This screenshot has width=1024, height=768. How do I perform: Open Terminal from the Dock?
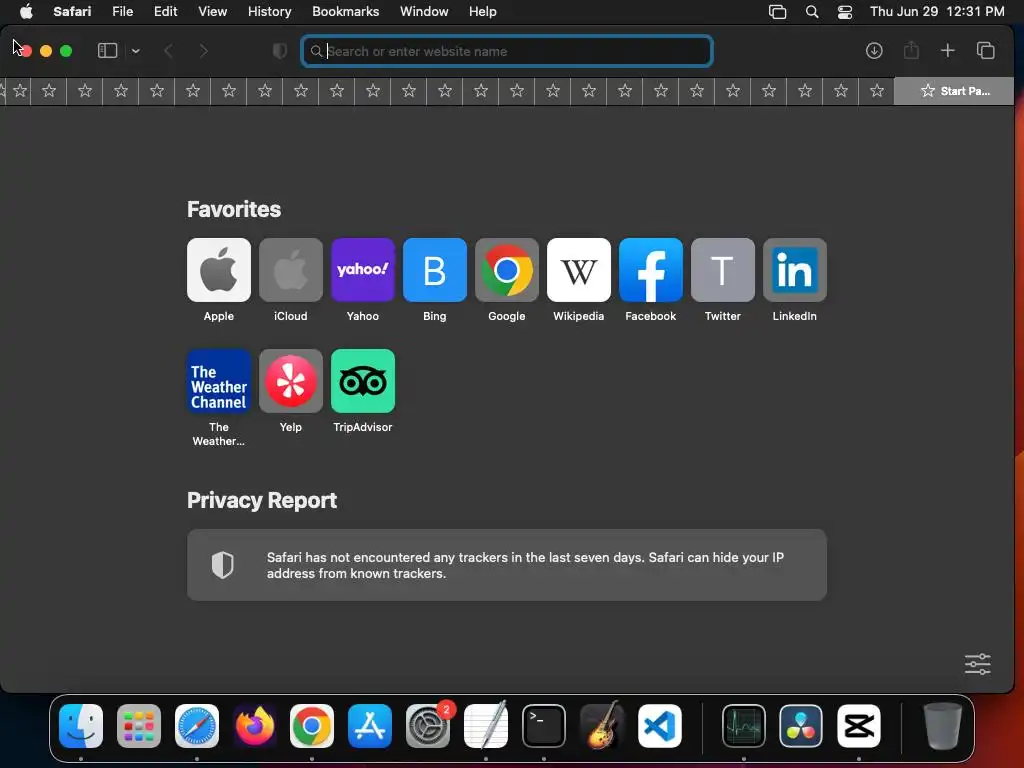(x=543, y=726)
